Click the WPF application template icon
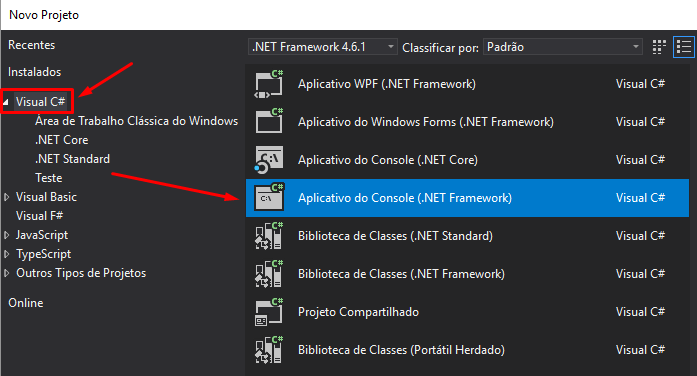The height and width of the screenshot is (376, 697). tap(269, 84)
